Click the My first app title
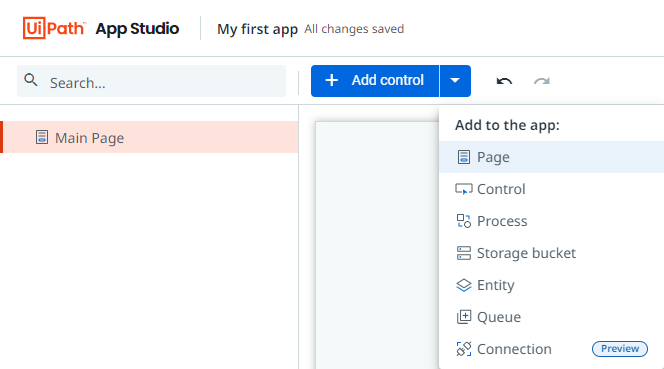The image size is (664, 369). (257, 29)
